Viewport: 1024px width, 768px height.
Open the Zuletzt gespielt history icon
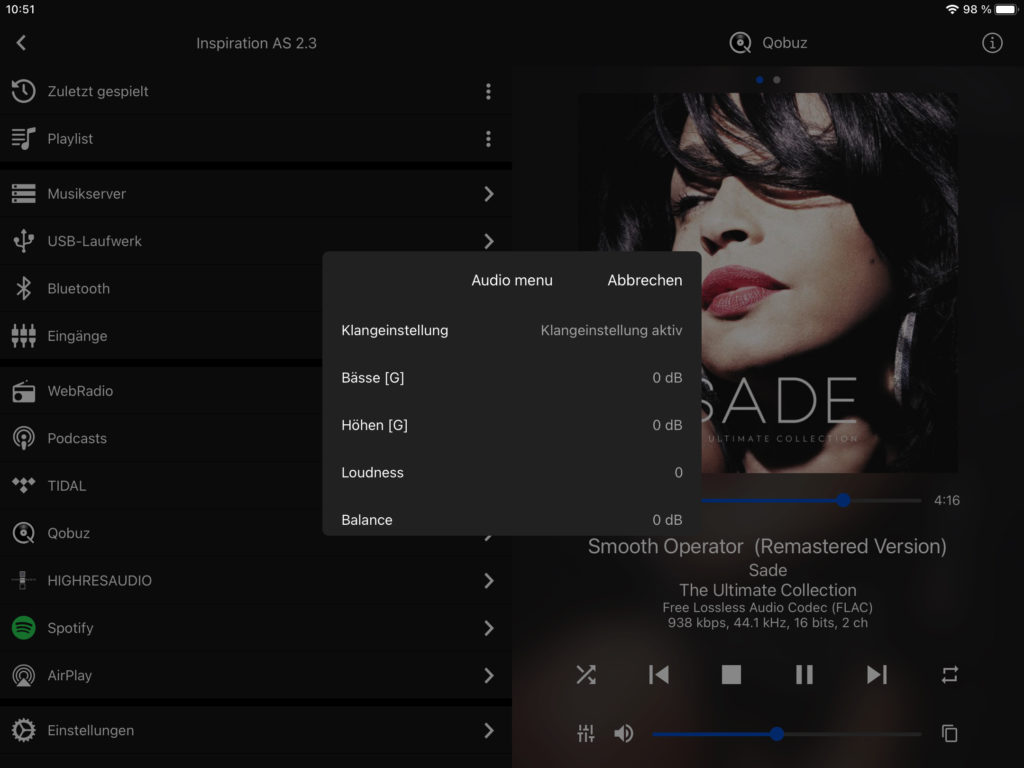pos(24,91)
